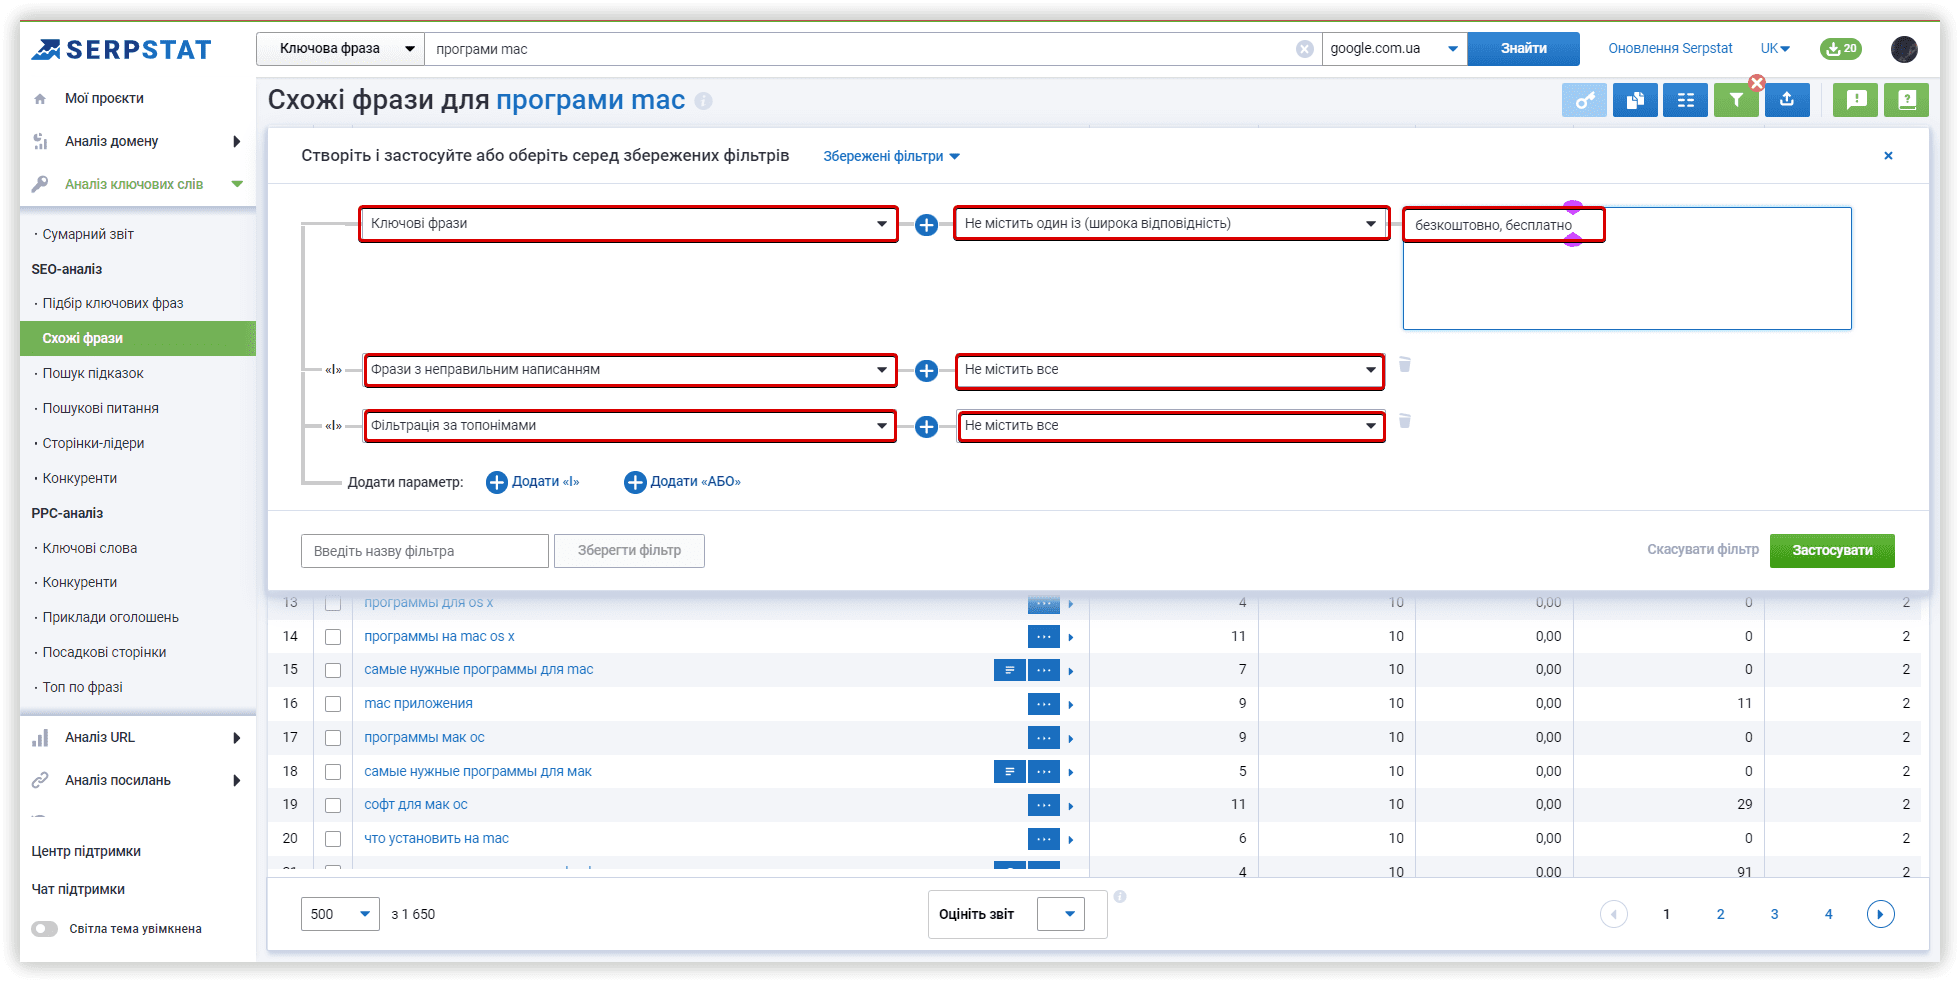Open Топ по фразі in sidebar

pos(82,687)
